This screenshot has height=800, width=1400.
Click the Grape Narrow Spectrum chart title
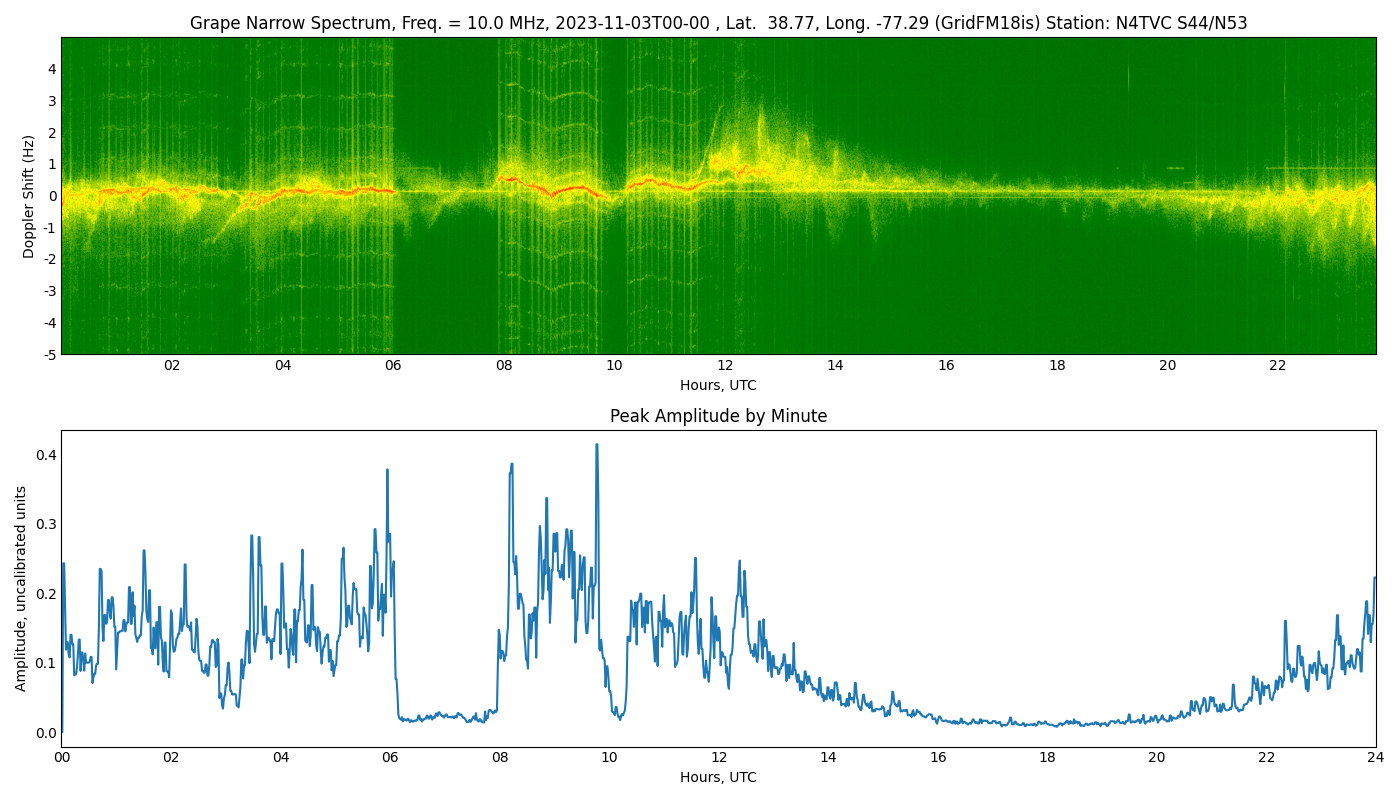[718, 23]
